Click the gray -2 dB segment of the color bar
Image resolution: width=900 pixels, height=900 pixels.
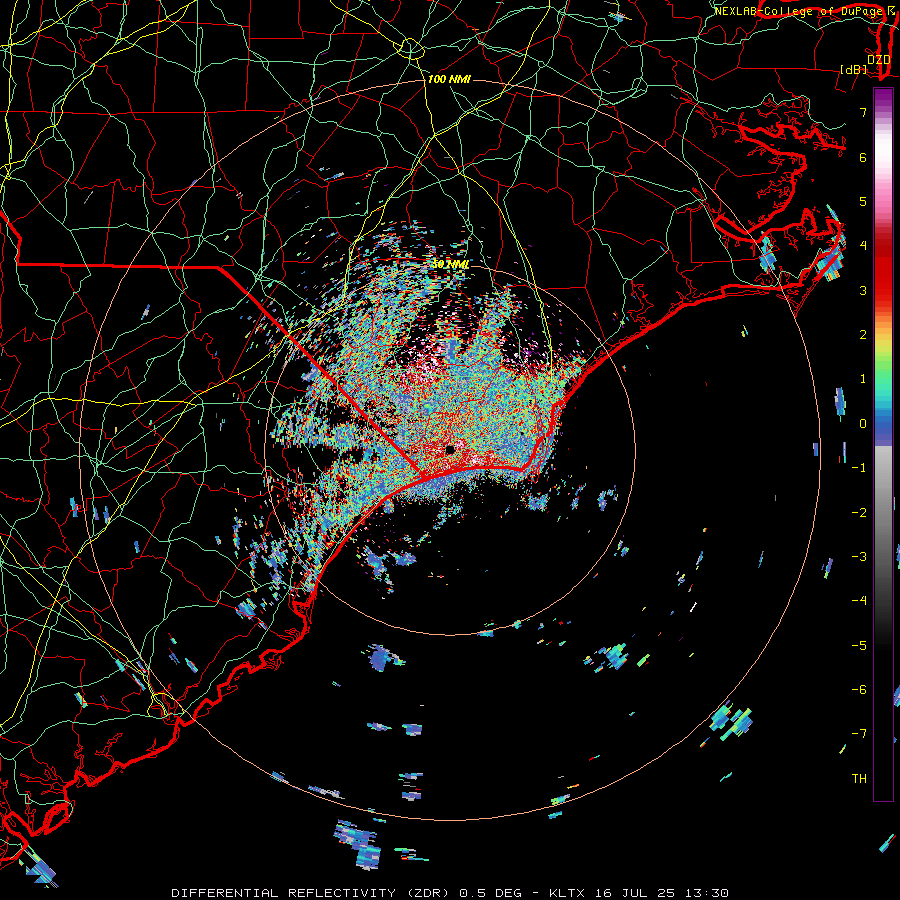[x=883, y=513]
